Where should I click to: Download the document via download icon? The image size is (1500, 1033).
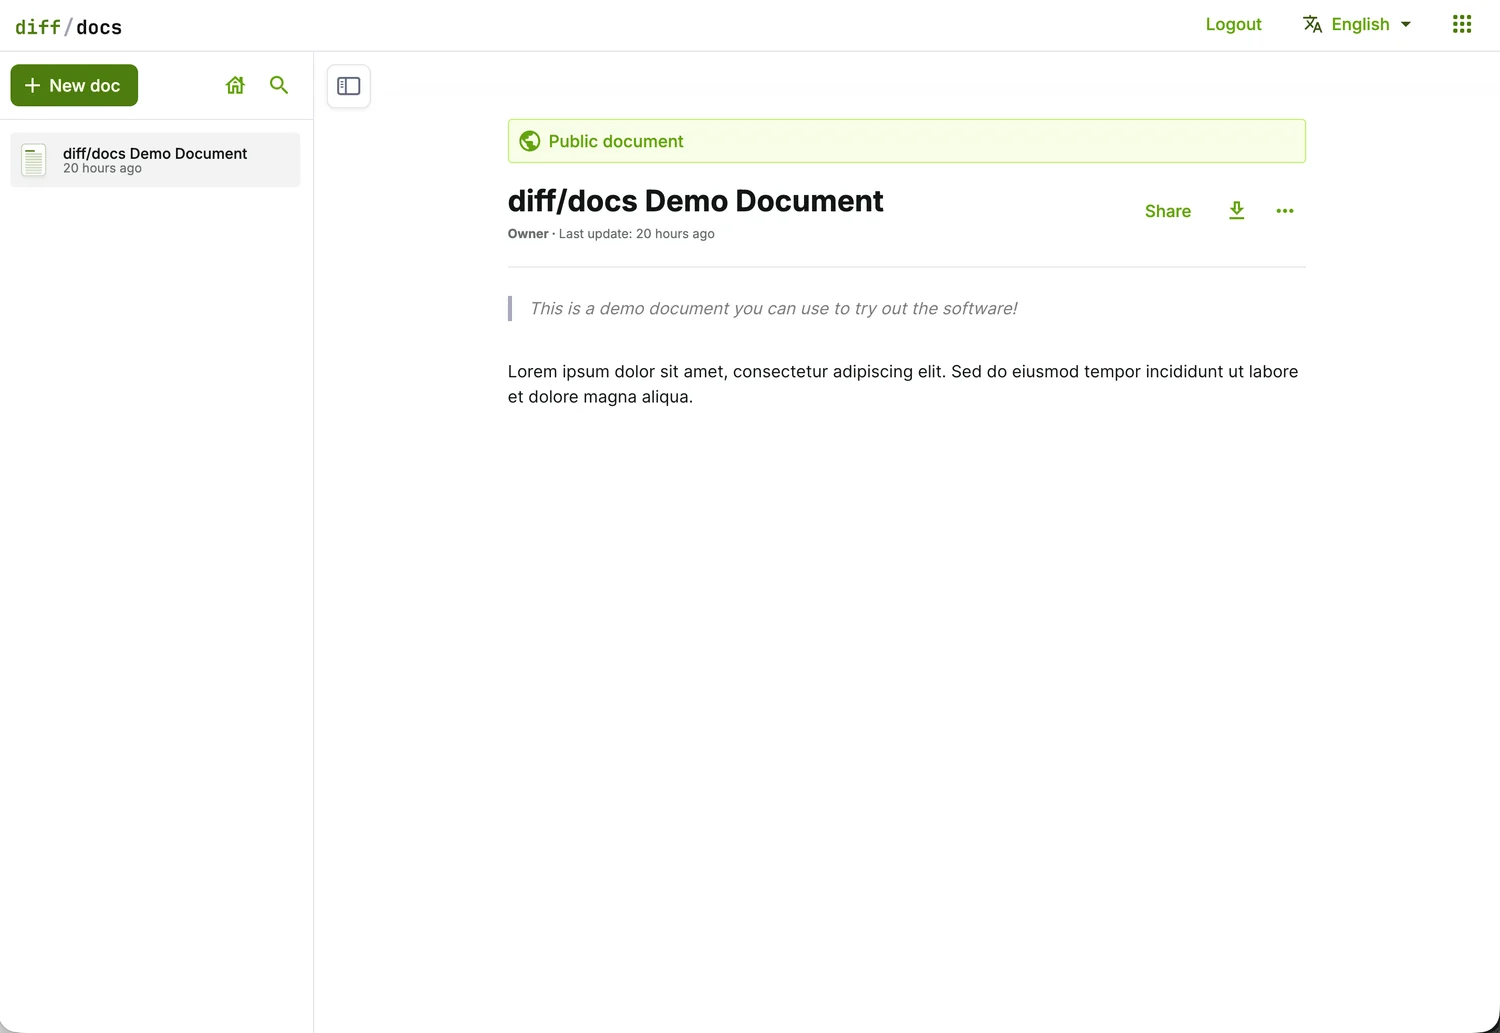click(1237, 211)
